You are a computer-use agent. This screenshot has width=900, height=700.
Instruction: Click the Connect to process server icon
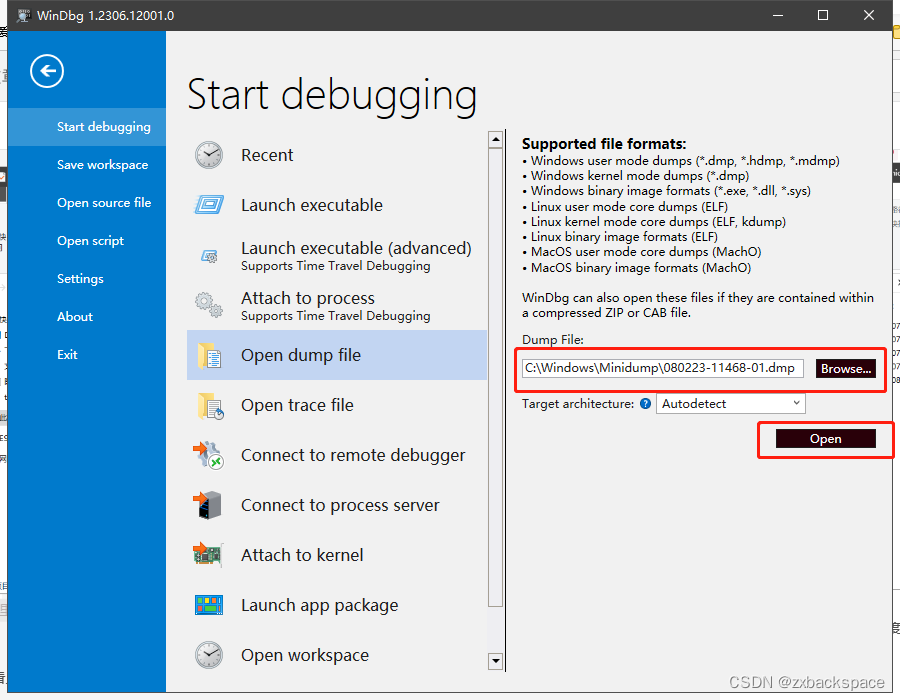pos(207,505)
